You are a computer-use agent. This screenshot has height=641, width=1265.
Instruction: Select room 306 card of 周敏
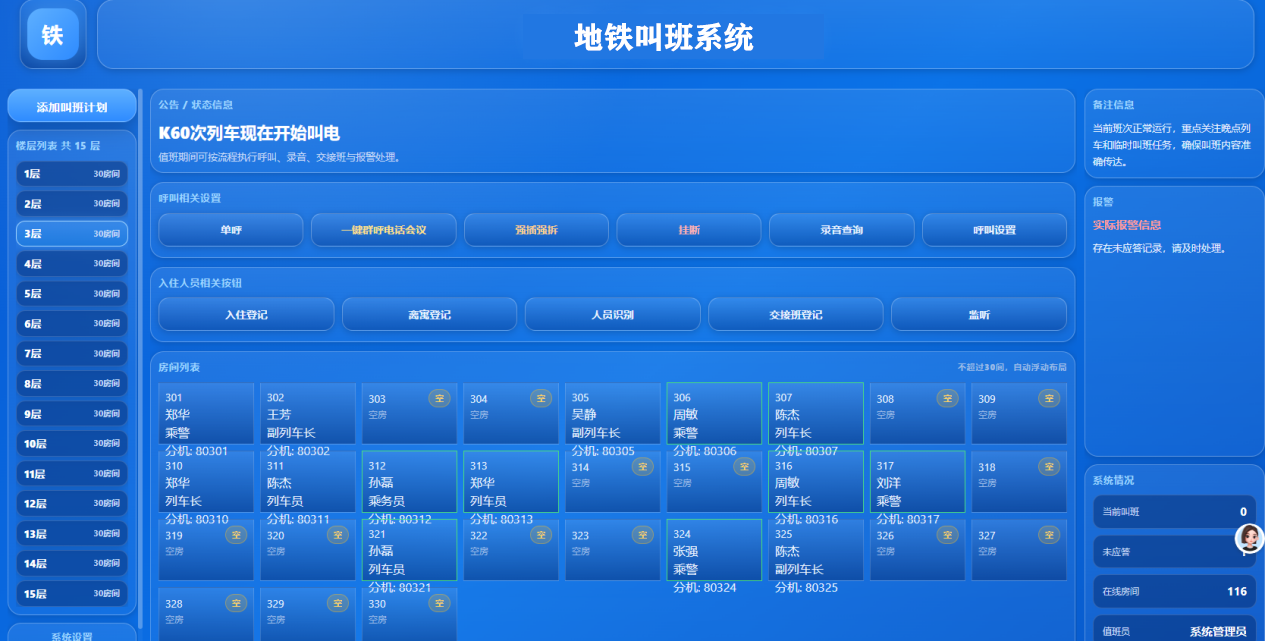click(714, 413)
